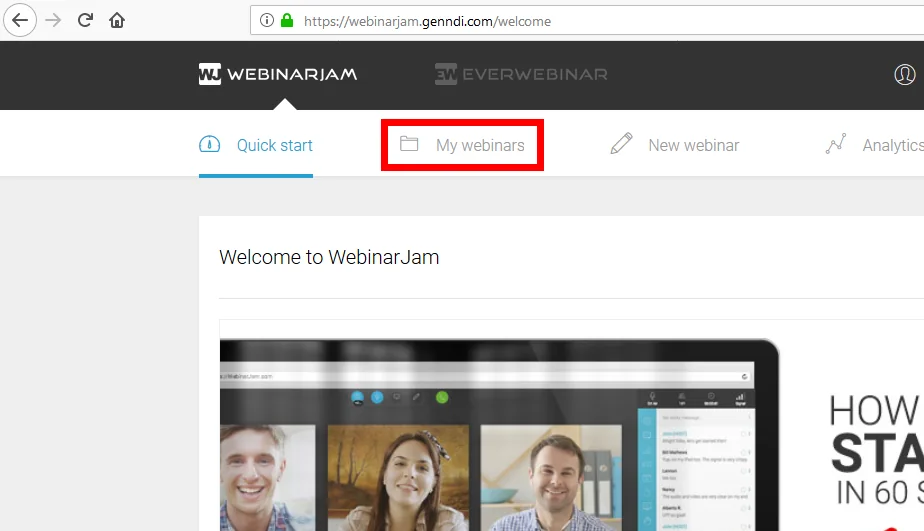Click the browser forward arrow button
The height and width of the screenshot is (531, 924).
coord(53,21)
